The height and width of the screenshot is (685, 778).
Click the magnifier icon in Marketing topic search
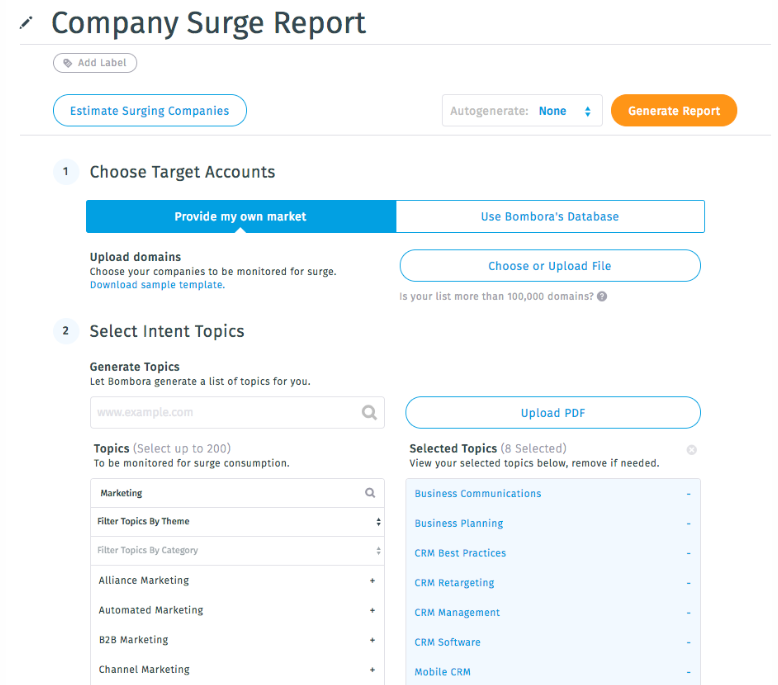(x=370, y=493)
